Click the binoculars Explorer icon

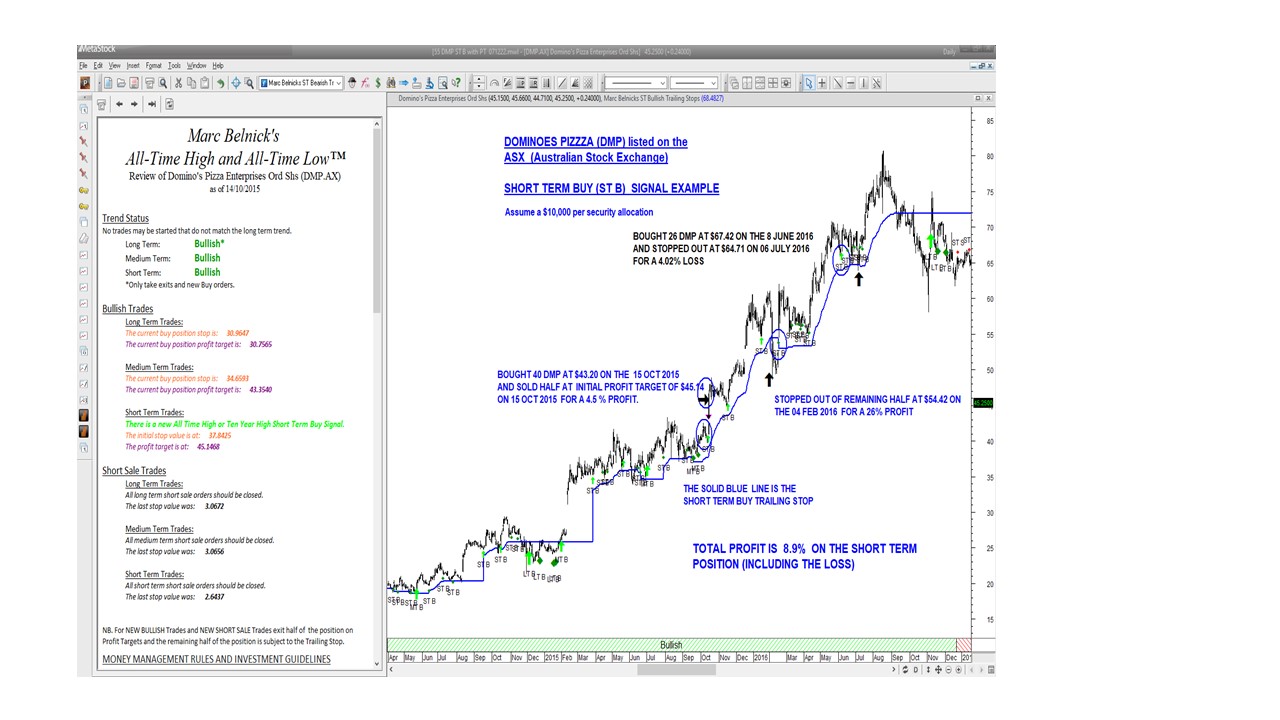coord(390,83)
